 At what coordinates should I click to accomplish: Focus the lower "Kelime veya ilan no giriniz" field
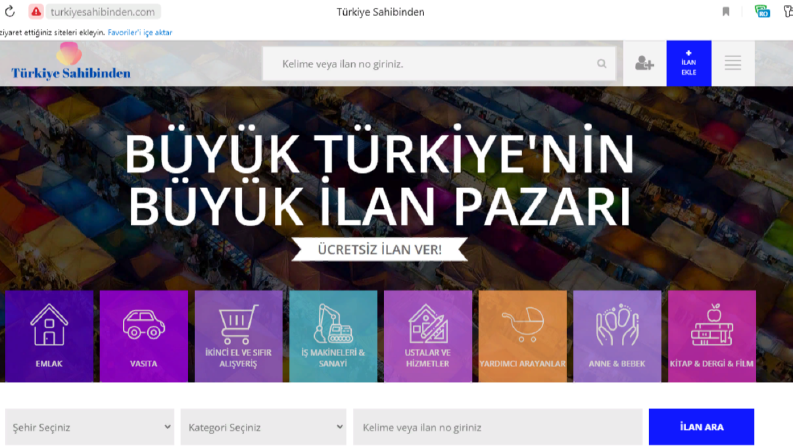pos(498,427)
